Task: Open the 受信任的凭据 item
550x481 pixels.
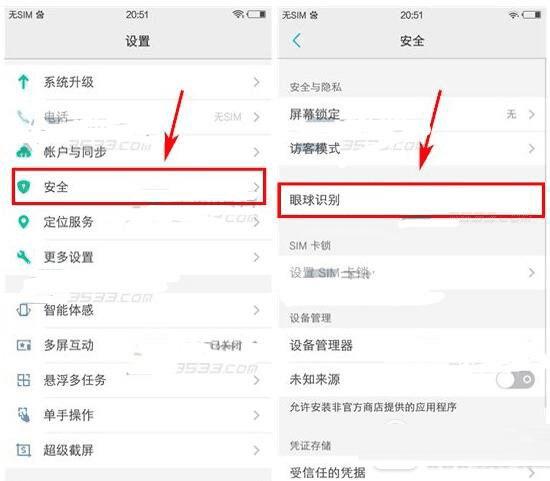Action: tap(412, 470)
